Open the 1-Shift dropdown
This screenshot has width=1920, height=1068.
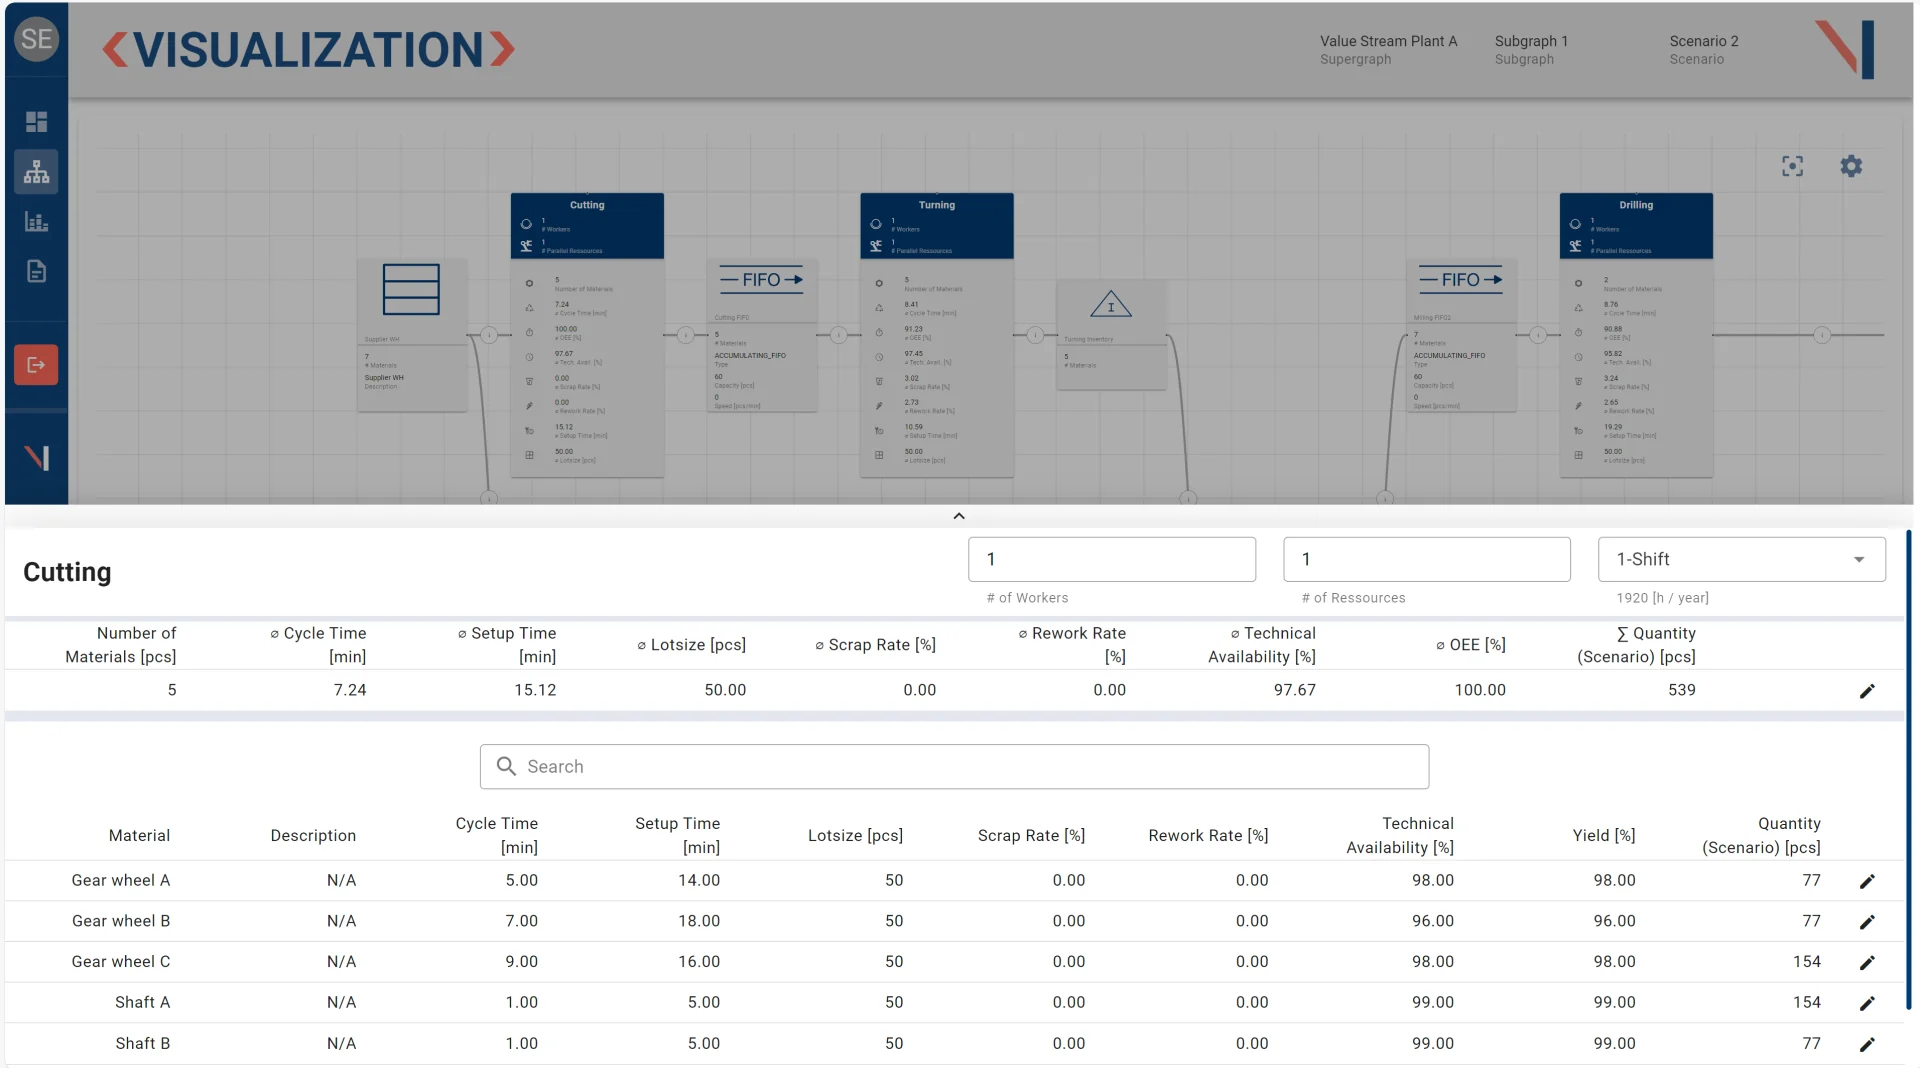tap(1741, 560)
